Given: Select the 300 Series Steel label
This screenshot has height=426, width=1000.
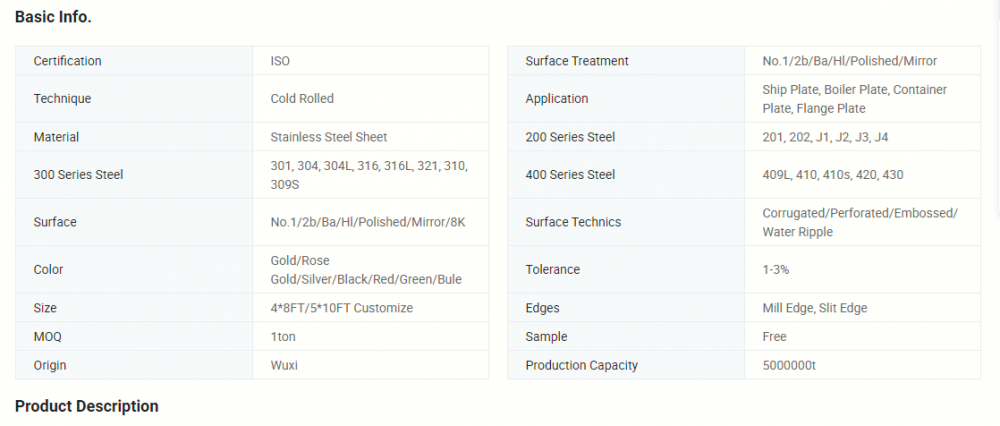Looking at the screenshot, I should (78, 175).
